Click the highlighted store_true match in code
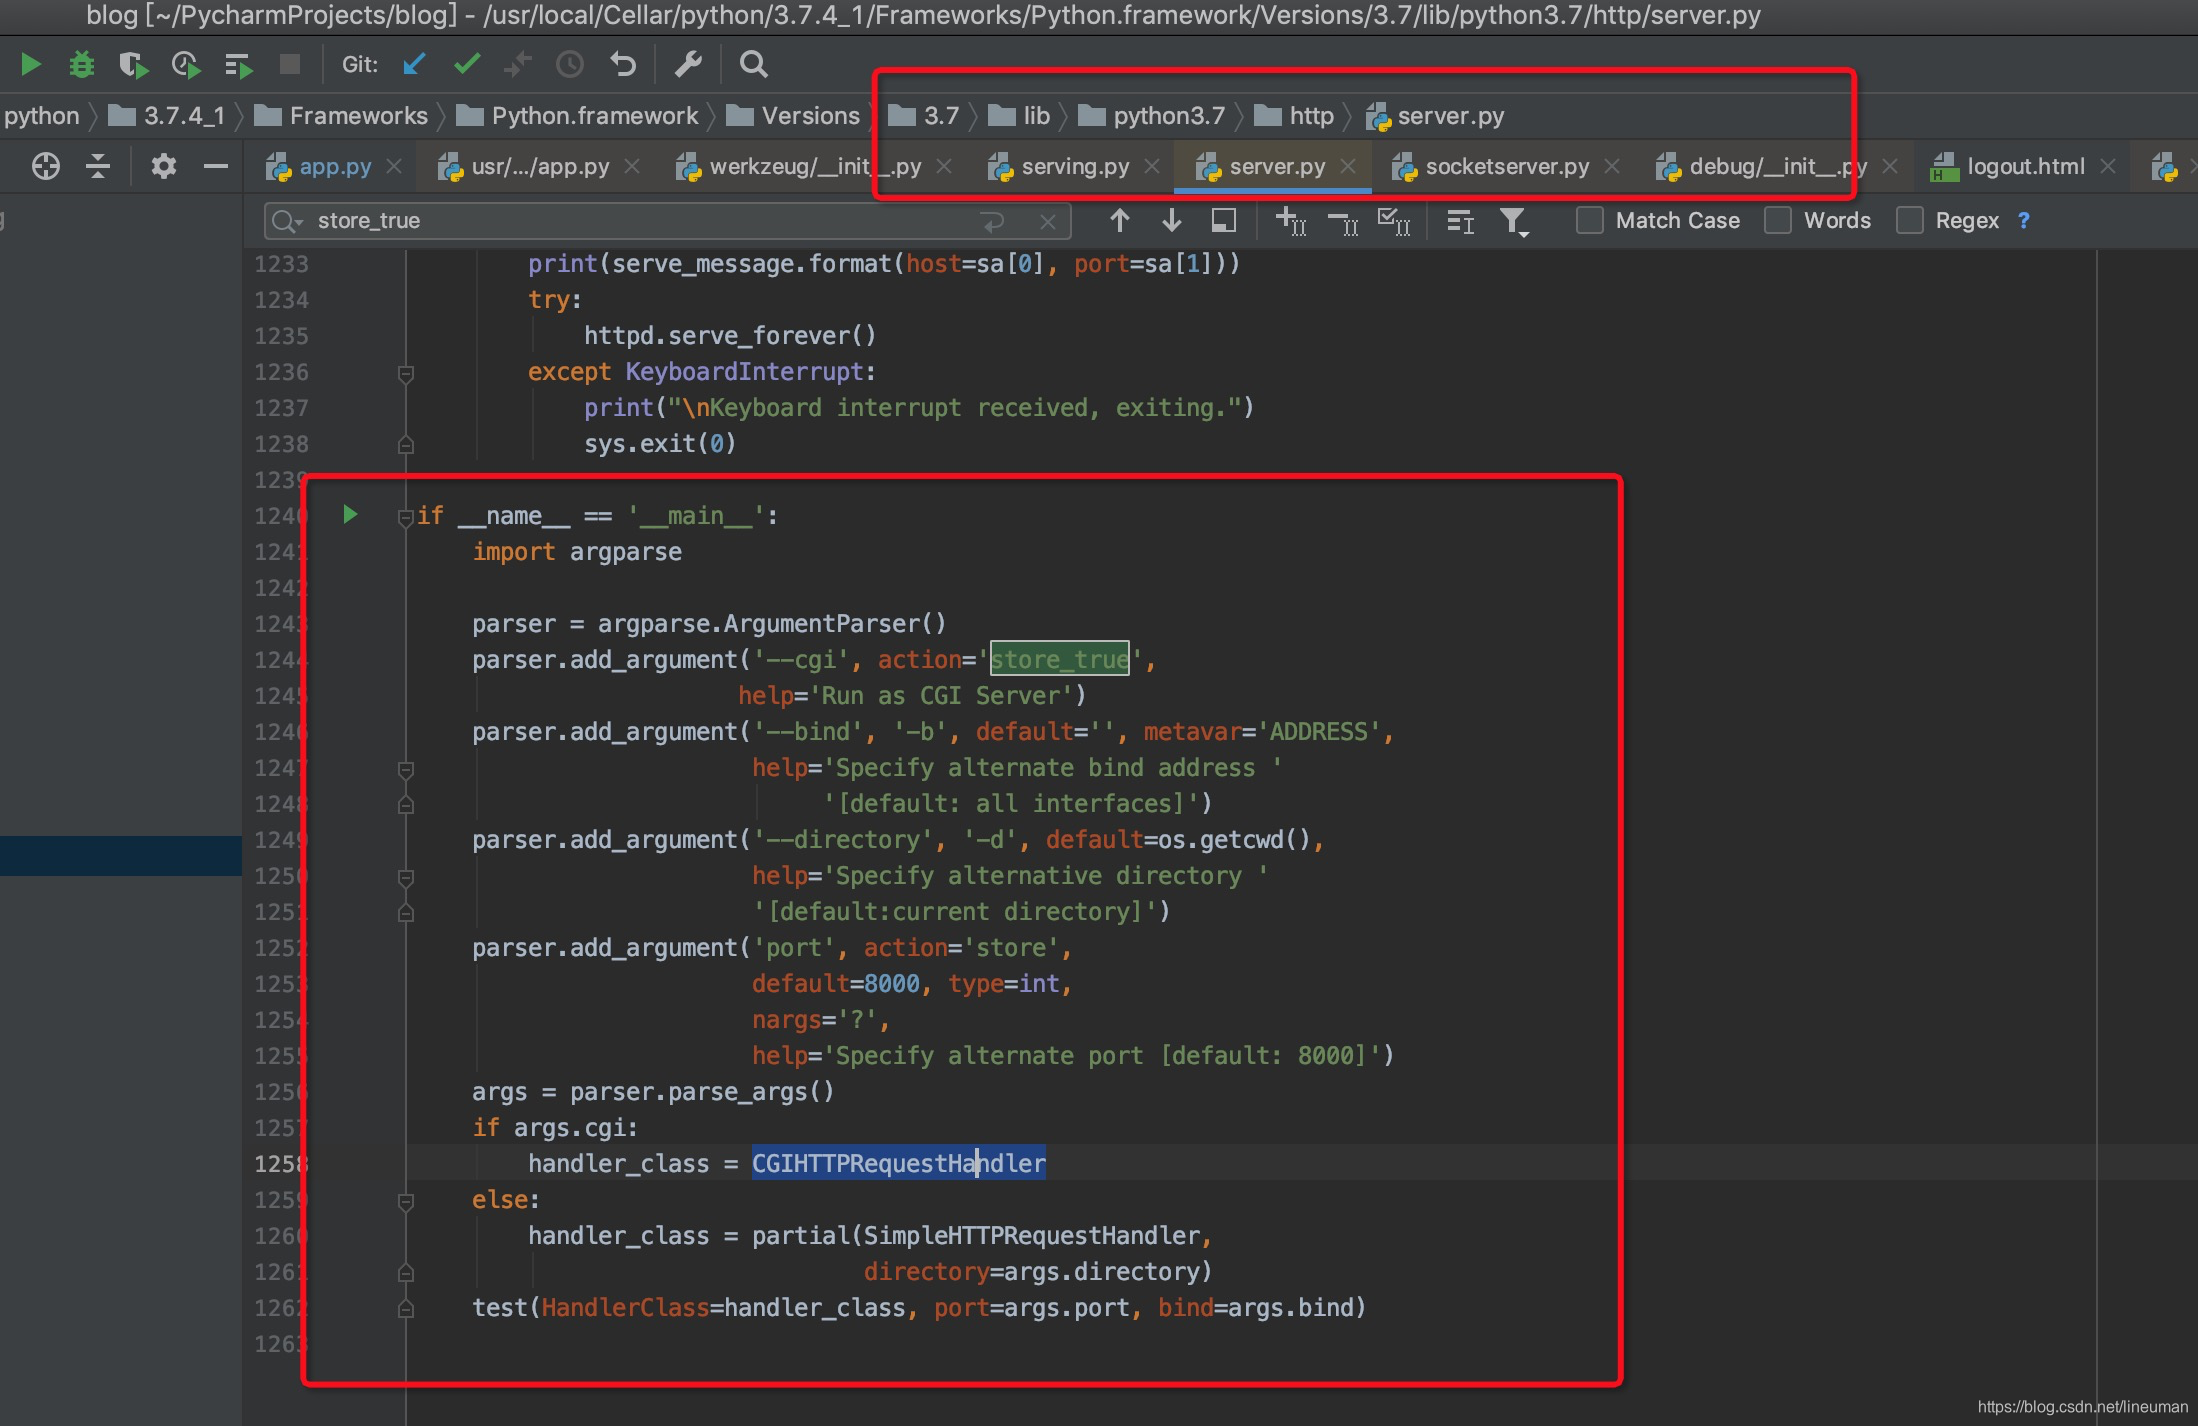Screen dimensions: 2198x1426 [1059, 659]
